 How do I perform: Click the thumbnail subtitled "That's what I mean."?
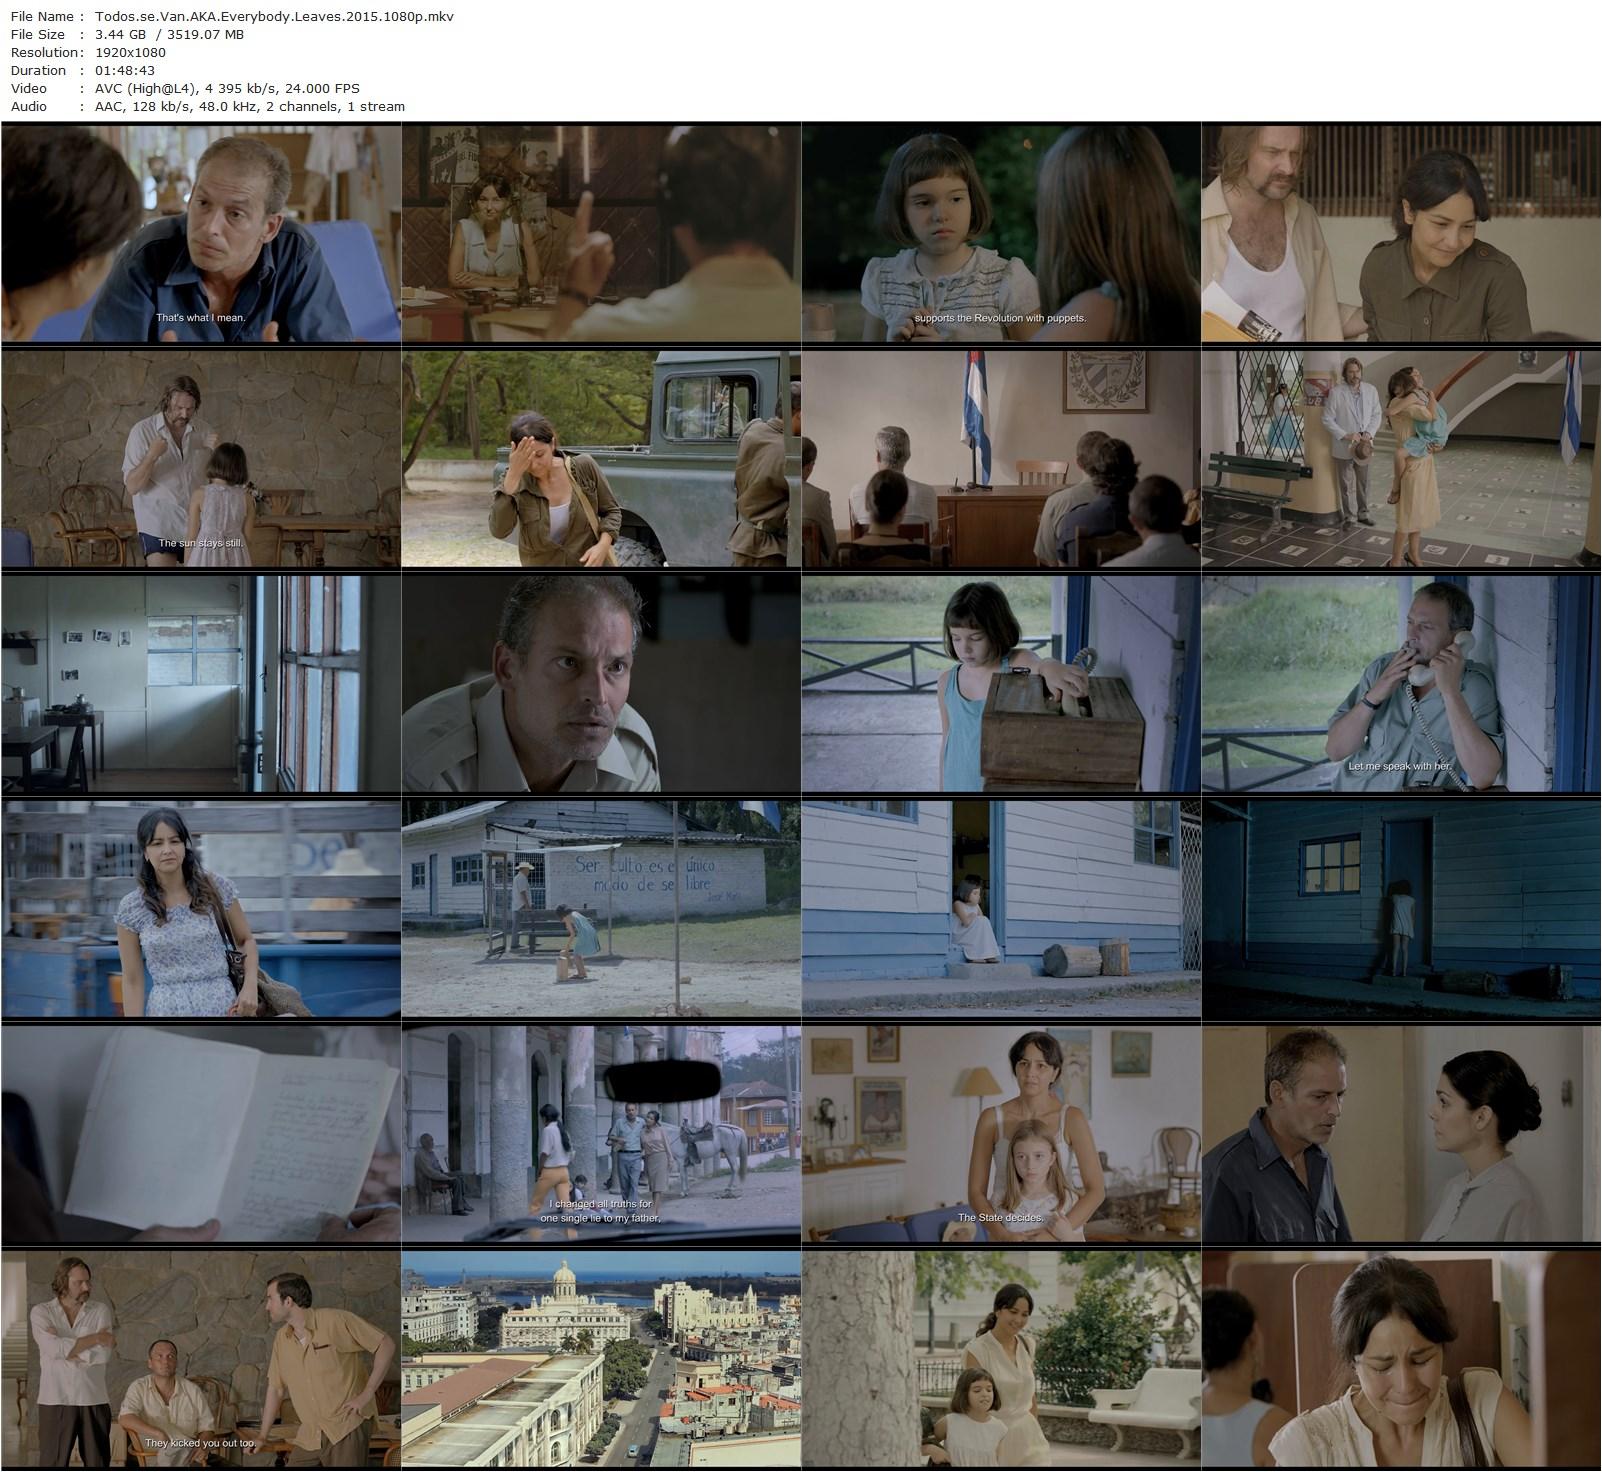point(201,232)
